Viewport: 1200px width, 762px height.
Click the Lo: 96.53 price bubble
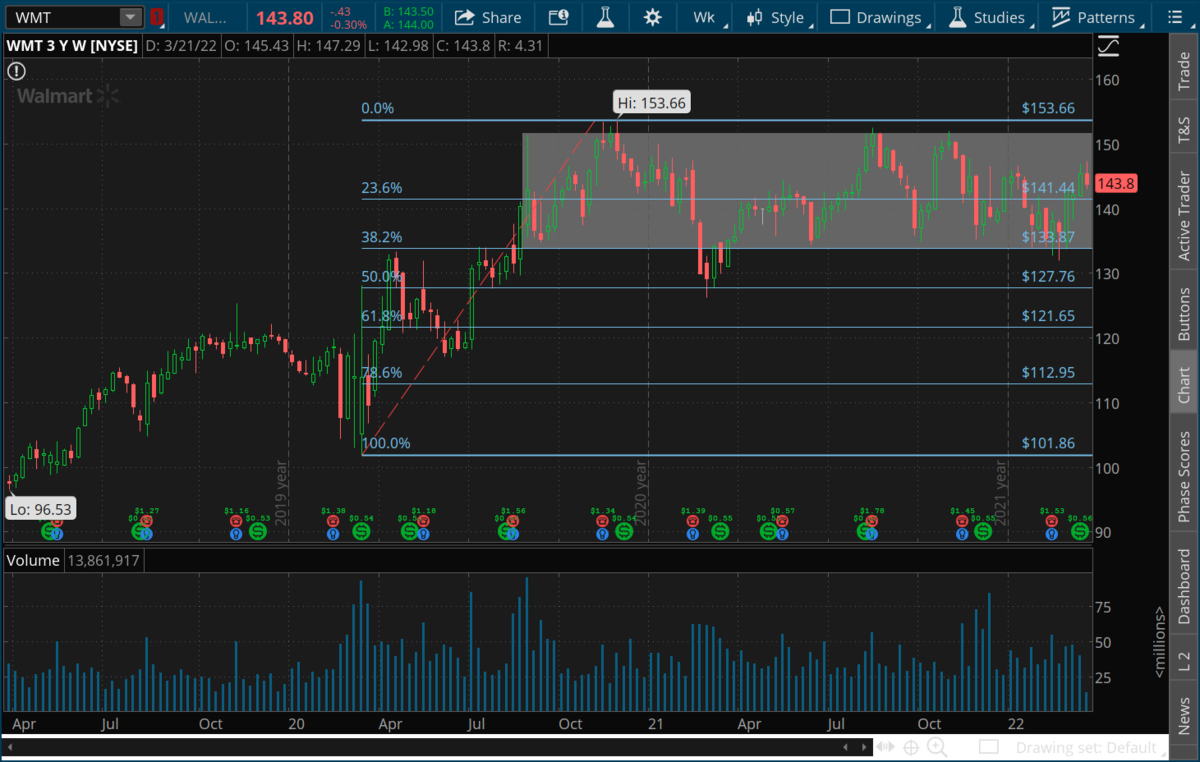click(x=41, y=509)
